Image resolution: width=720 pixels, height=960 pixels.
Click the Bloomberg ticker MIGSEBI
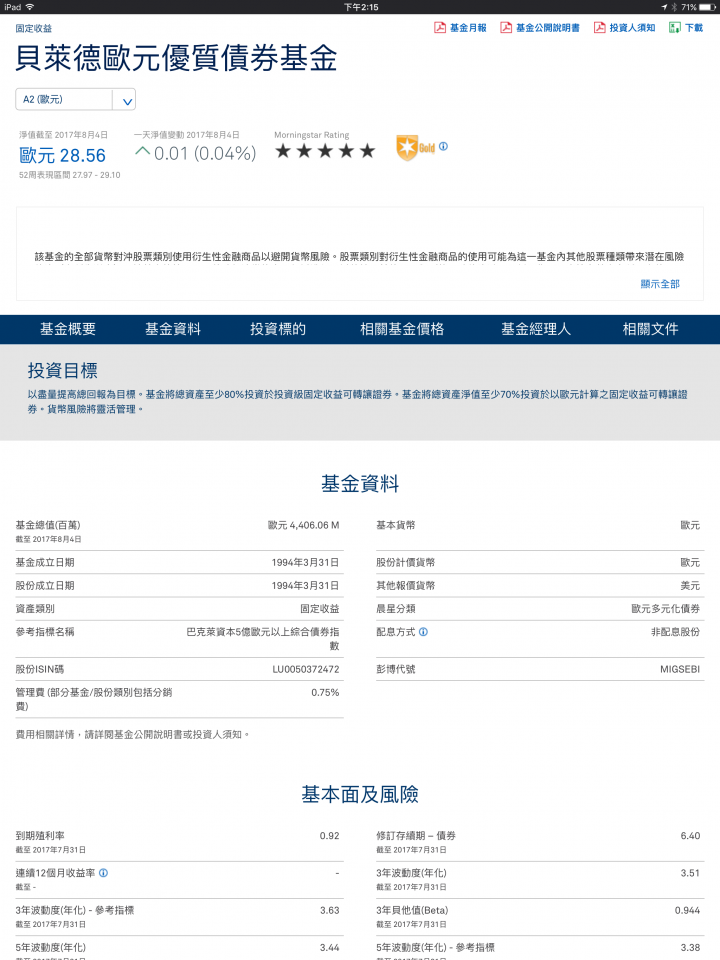point(680,669)
